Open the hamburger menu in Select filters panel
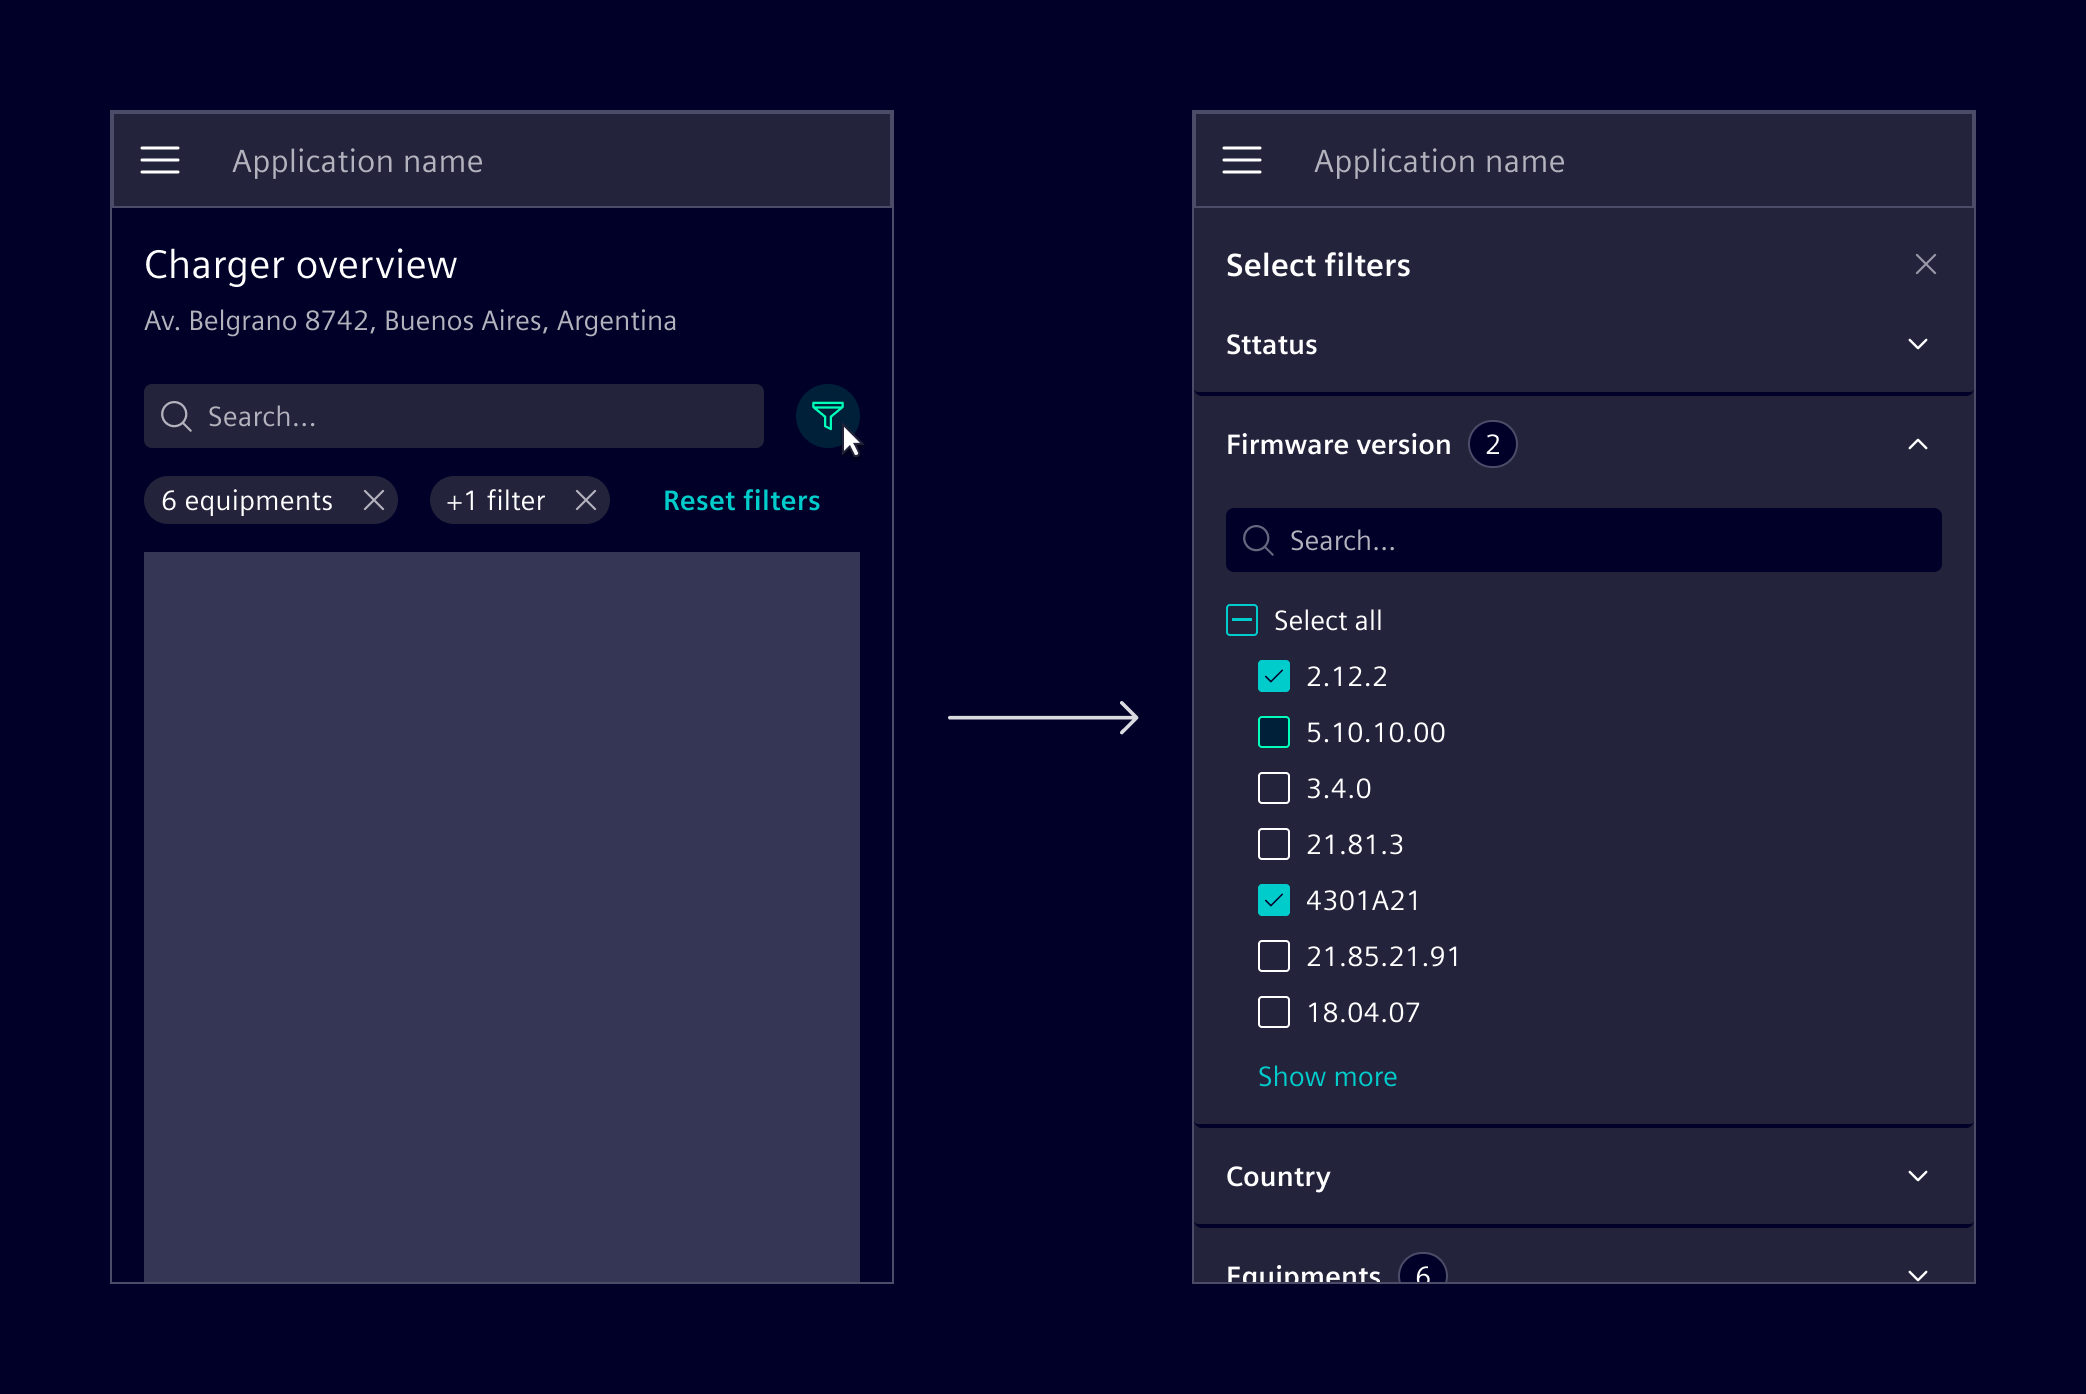2086x1394 pixels. [1241, 160]
